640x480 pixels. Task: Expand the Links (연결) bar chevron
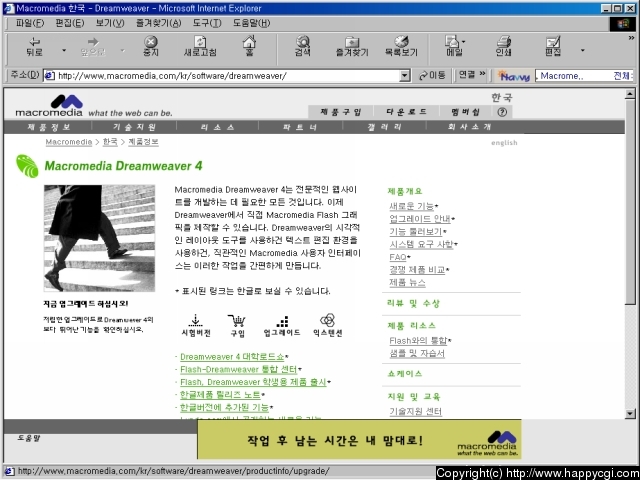click(482, 74)
